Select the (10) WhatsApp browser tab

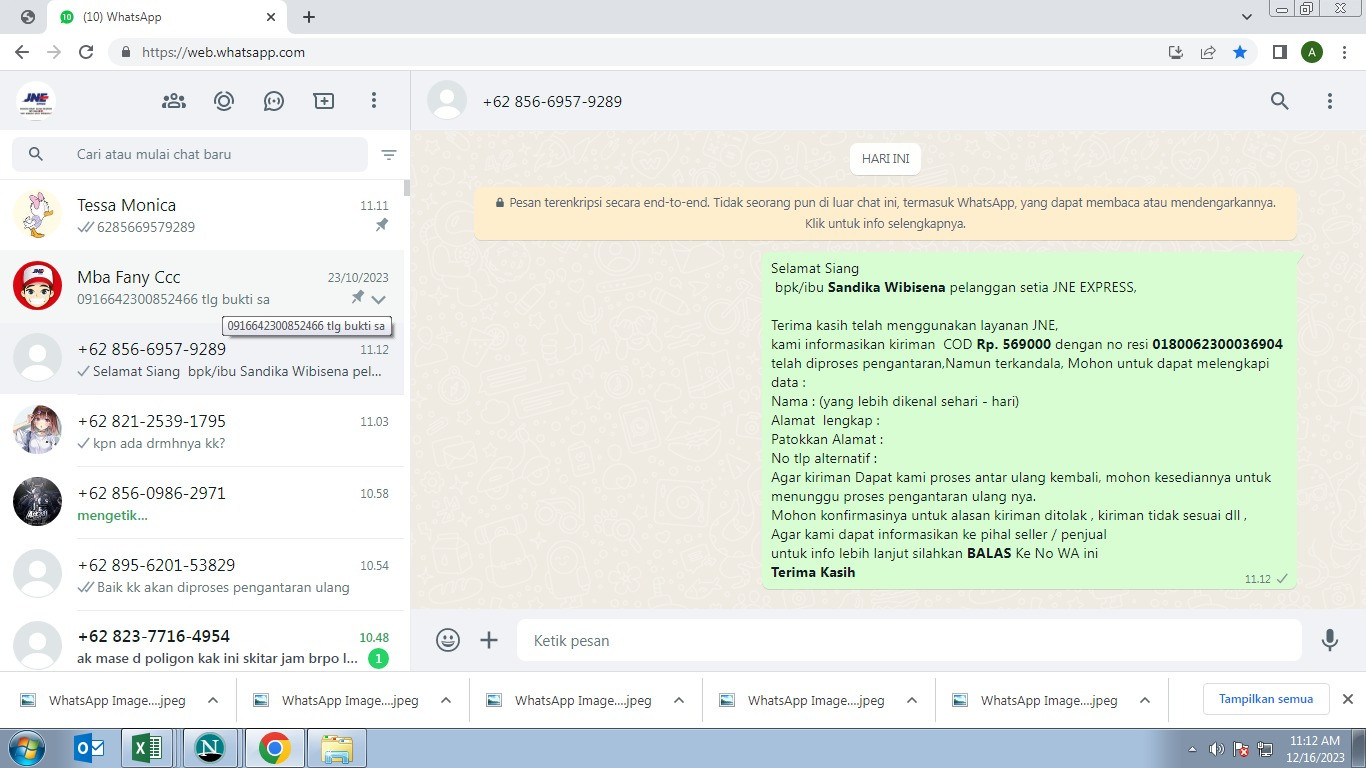(168, 17)
